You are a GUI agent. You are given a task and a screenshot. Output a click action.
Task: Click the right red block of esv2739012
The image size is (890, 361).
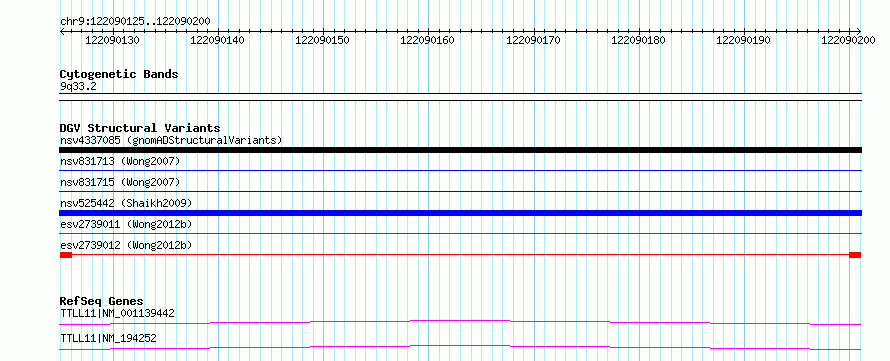pos(855,255)
